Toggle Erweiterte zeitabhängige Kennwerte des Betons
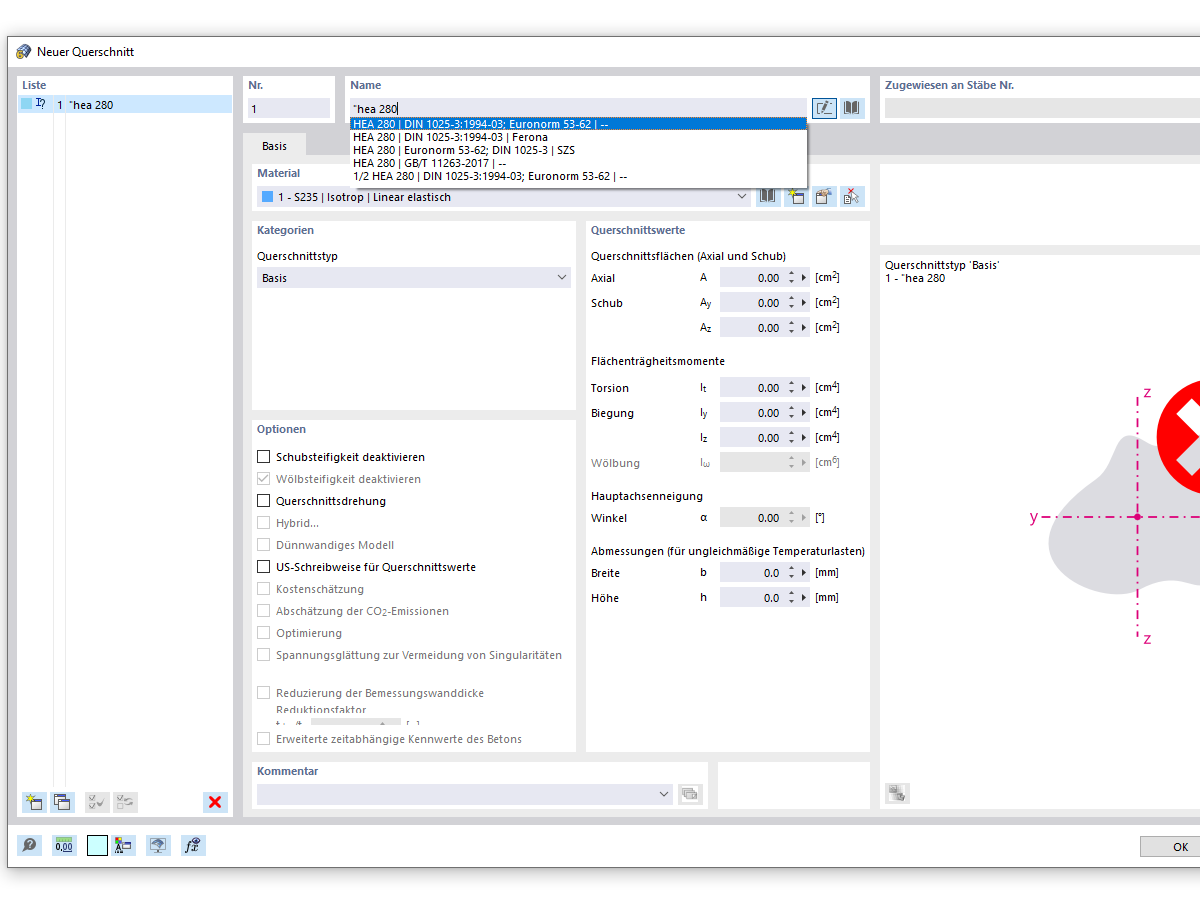Image resolution: width=1200 pixels, height=900 pixels. [264, 739]
